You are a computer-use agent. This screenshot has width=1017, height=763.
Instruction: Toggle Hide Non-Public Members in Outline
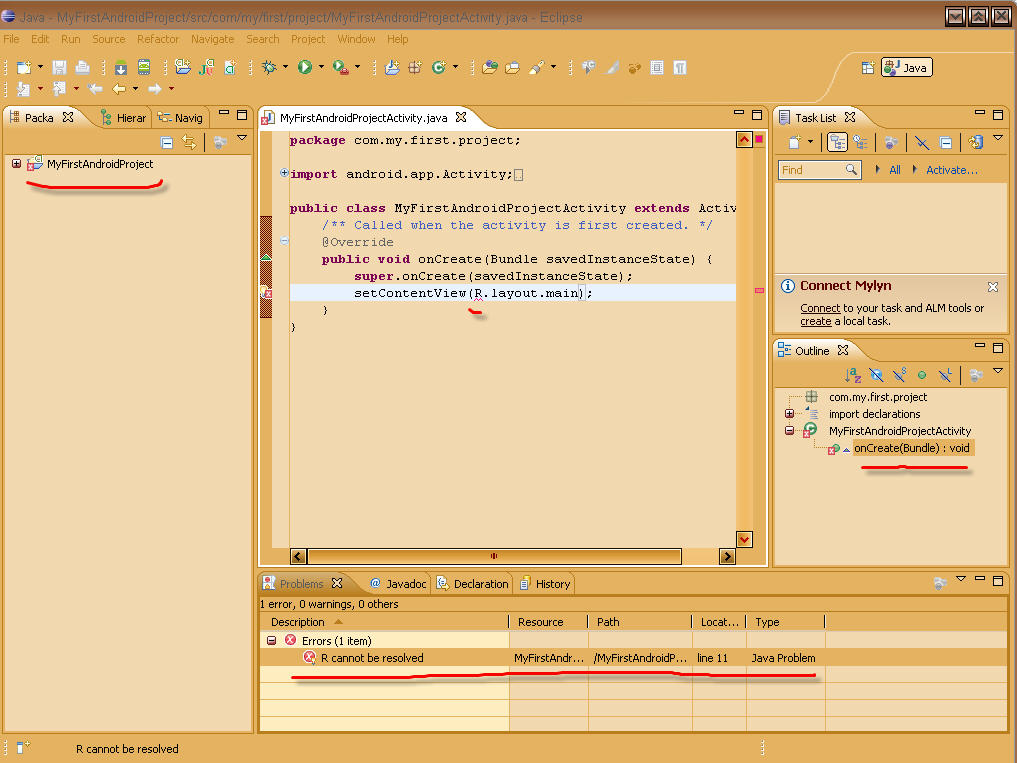tap(922, 375)
